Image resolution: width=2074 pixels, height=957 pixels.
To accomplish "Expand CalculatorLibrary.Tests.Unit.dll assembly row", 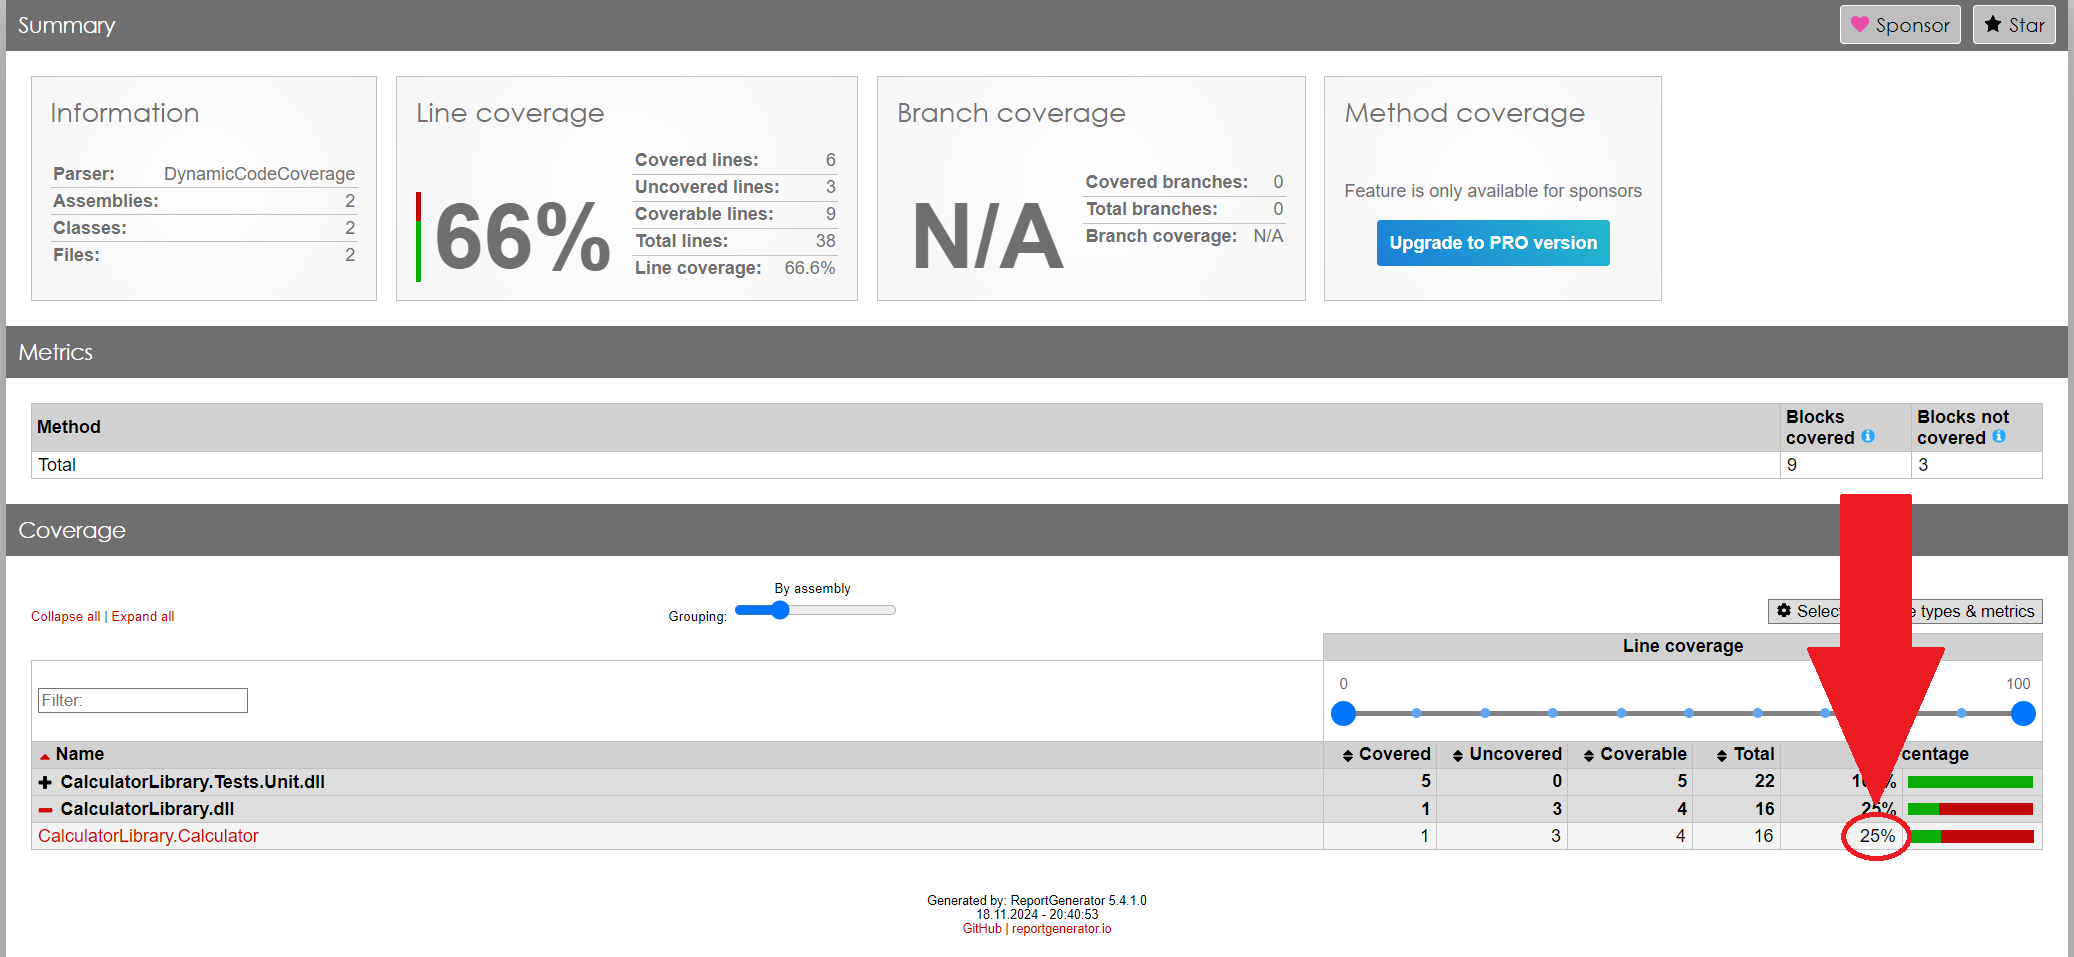I will [45, 782].
